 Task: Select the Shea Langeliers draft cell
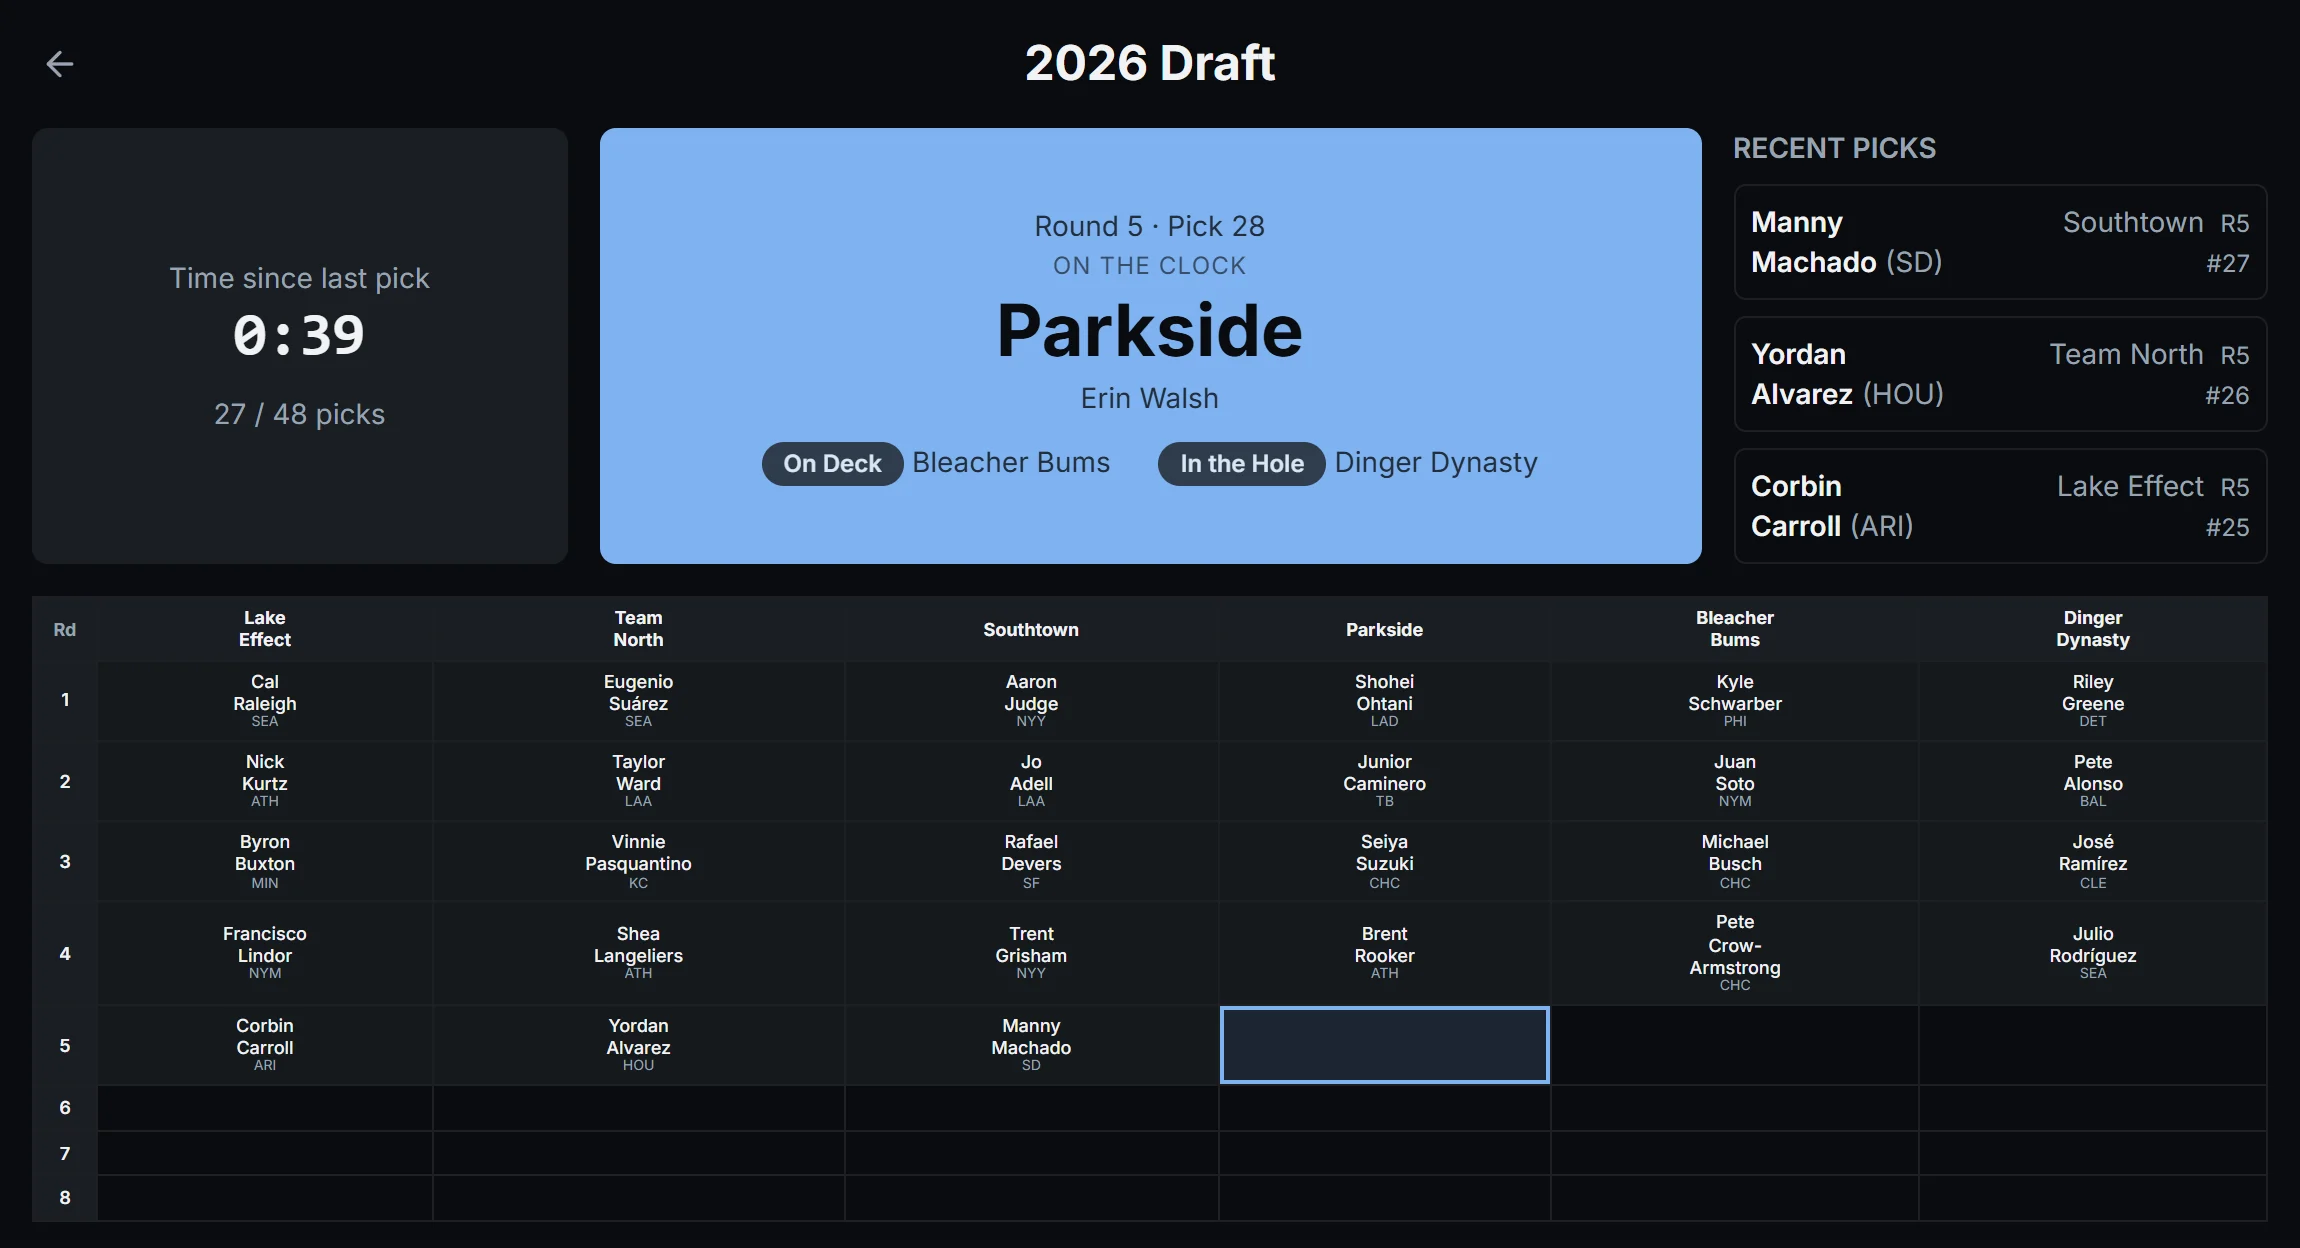[638, 953]
